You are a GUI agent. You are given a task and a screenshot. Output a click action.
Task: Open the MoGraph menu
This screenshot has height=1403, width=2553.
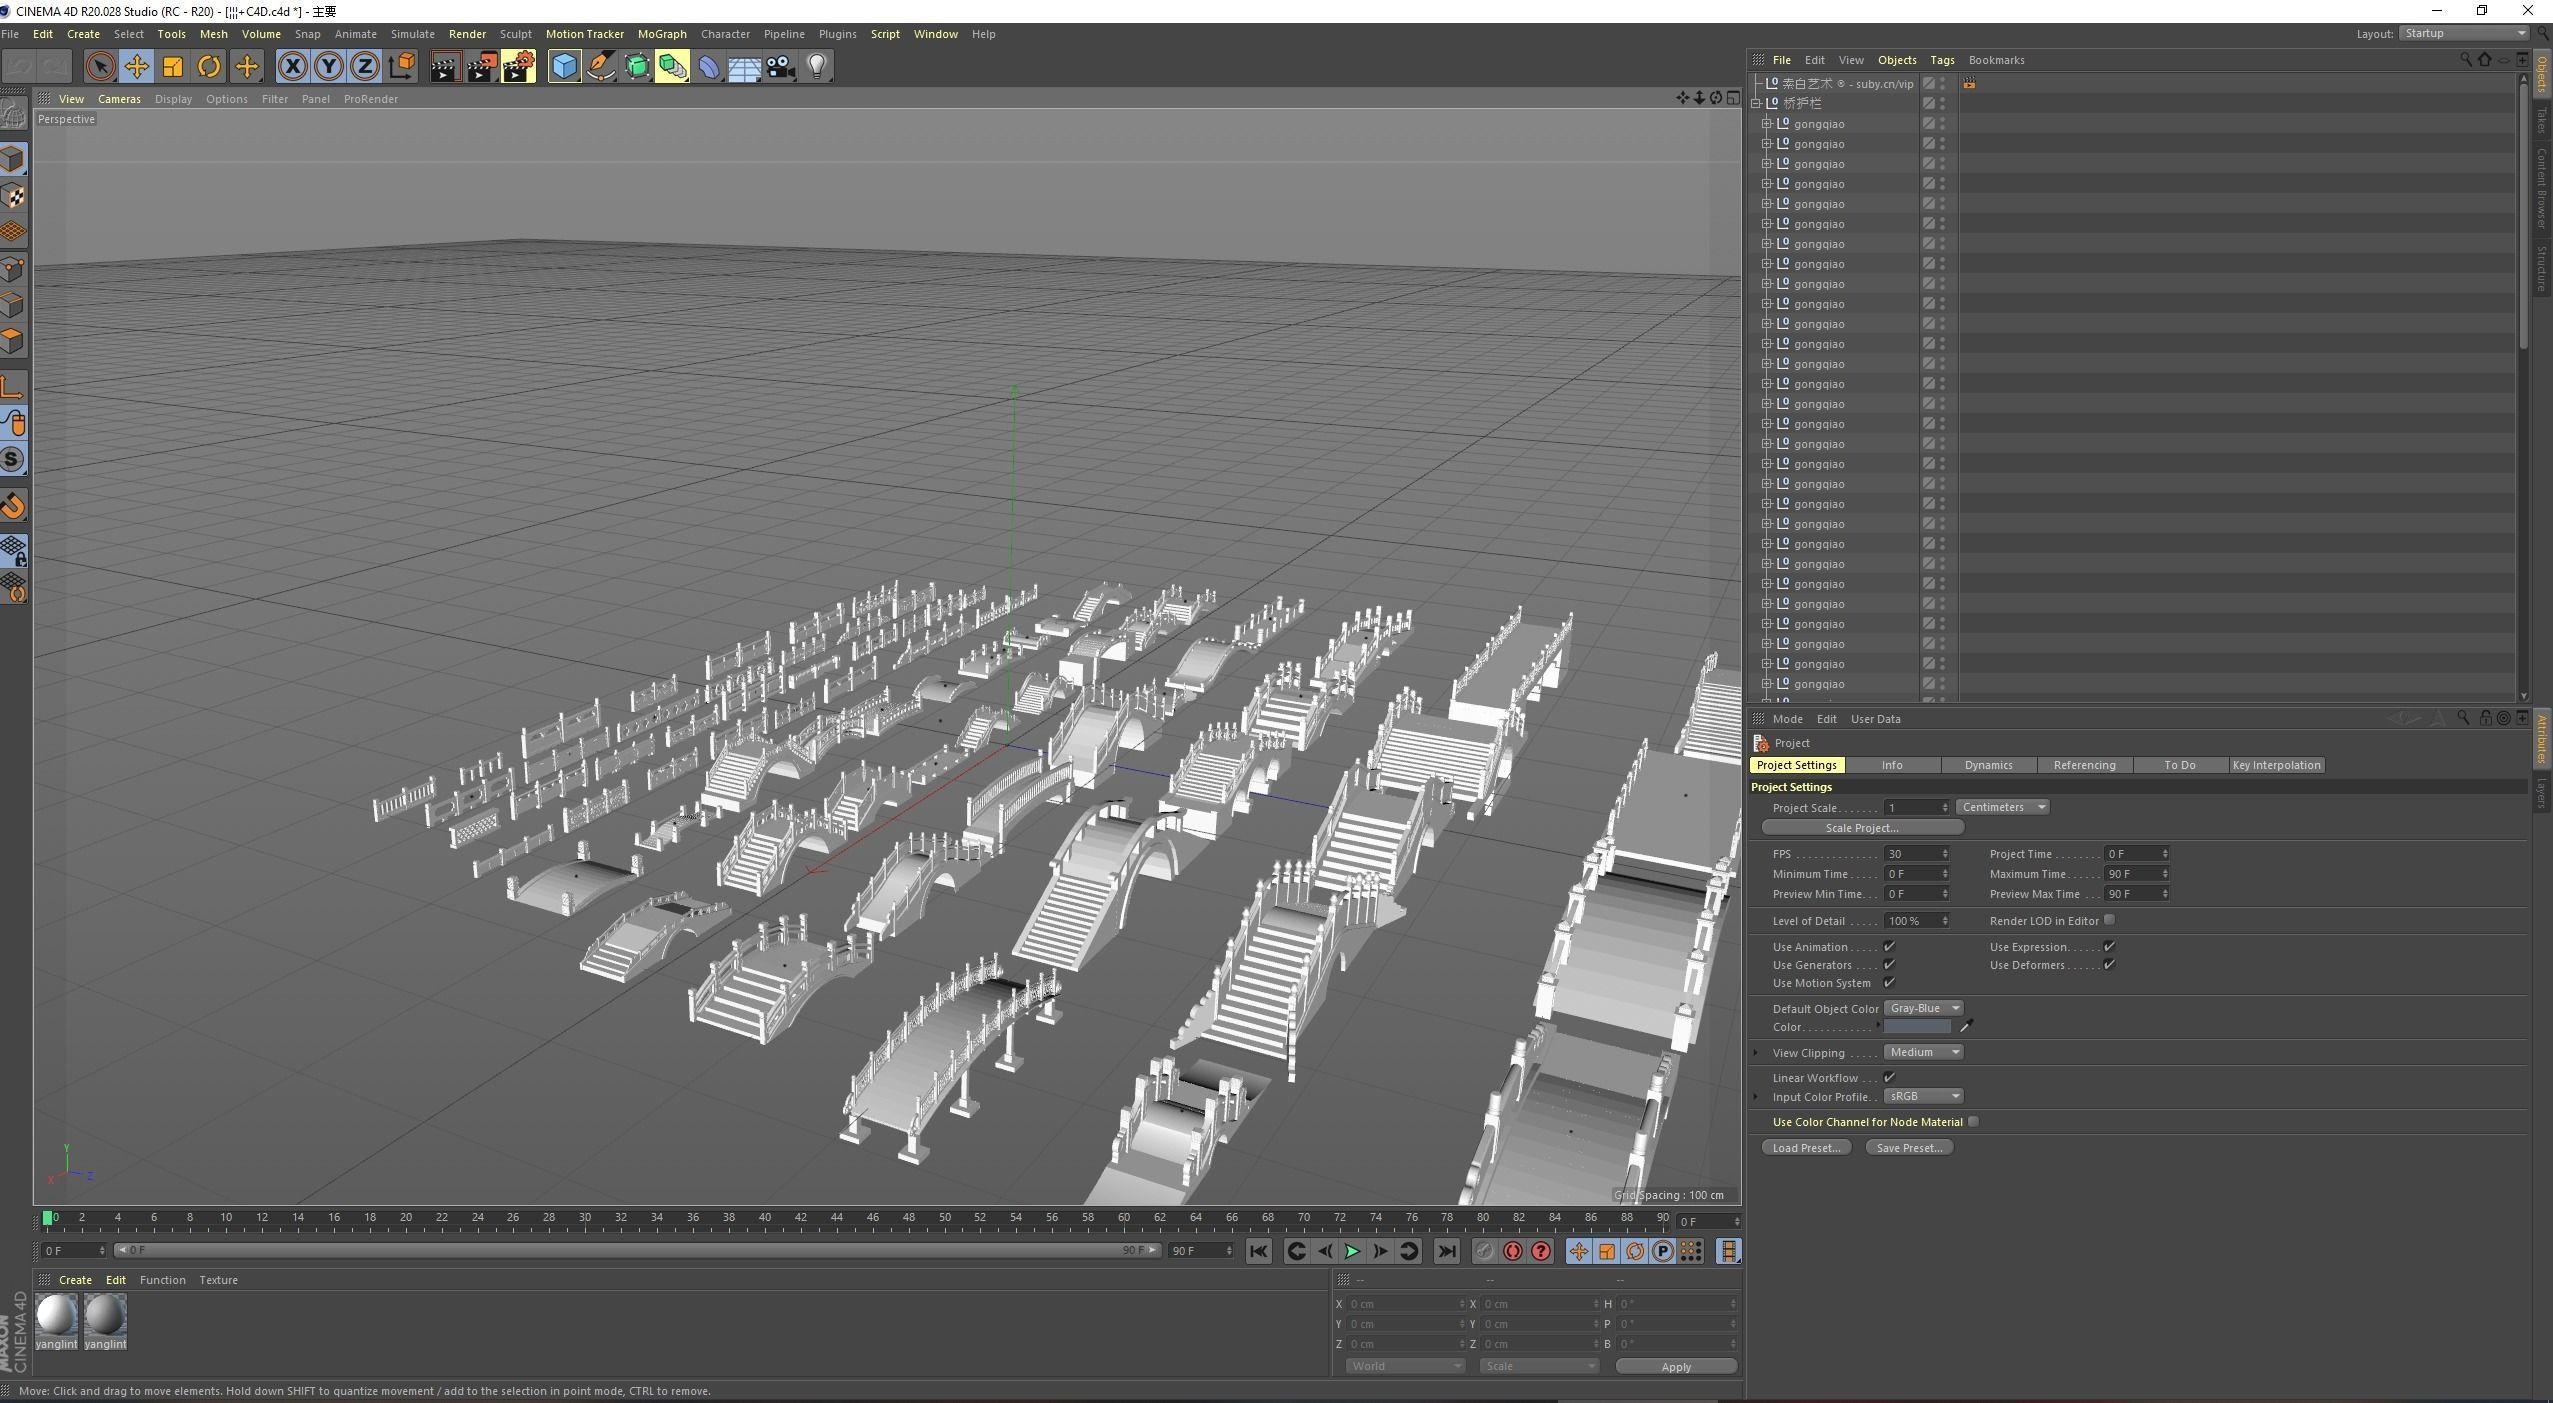pyautogui.click(x=662, y=34)
